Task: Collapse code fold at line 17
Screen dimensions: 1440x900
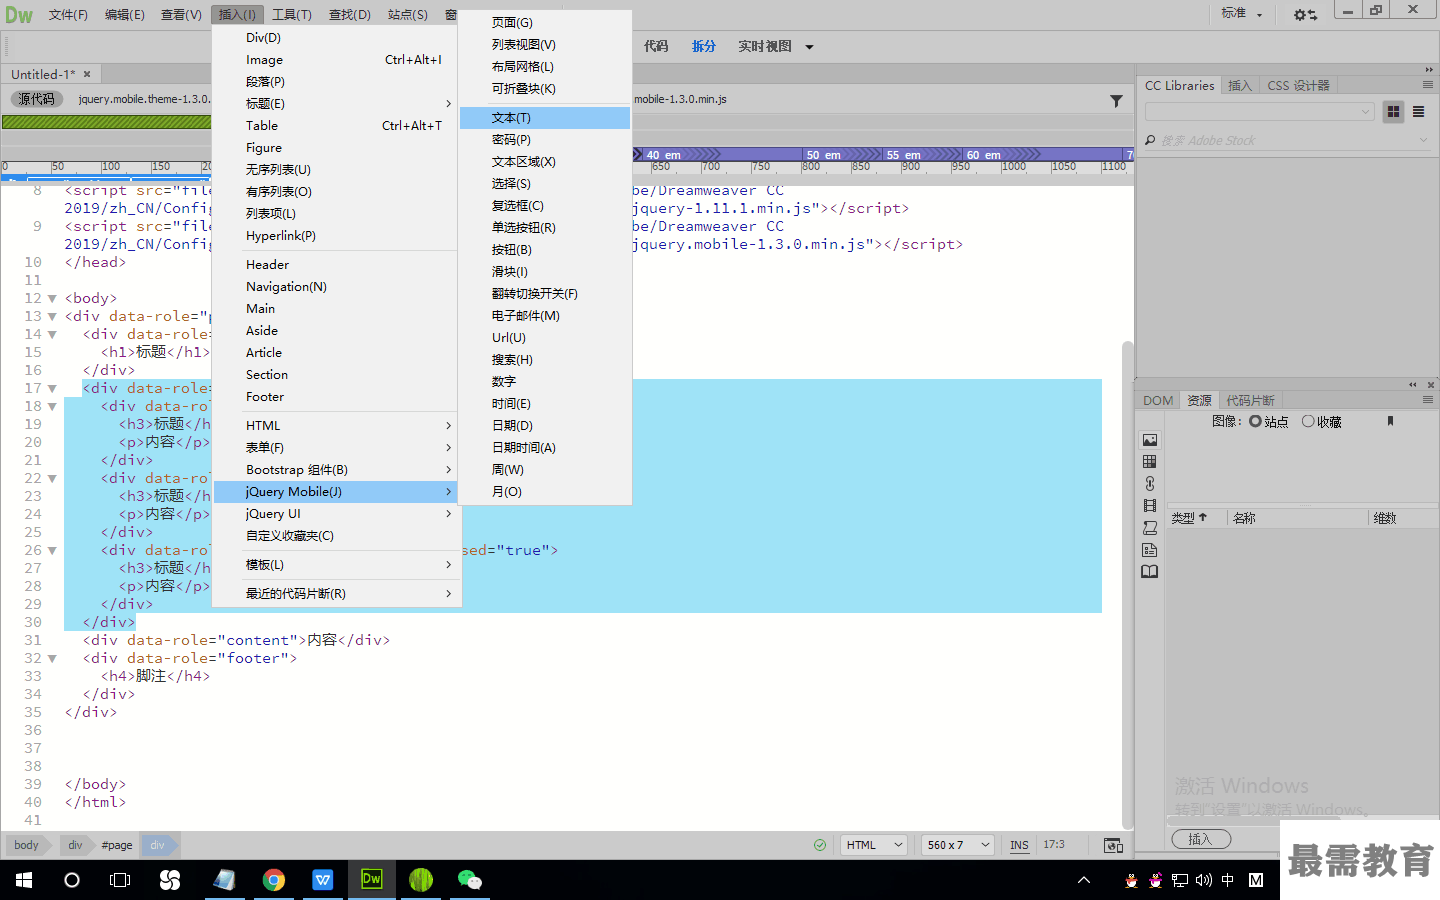Action: point(52,388)
